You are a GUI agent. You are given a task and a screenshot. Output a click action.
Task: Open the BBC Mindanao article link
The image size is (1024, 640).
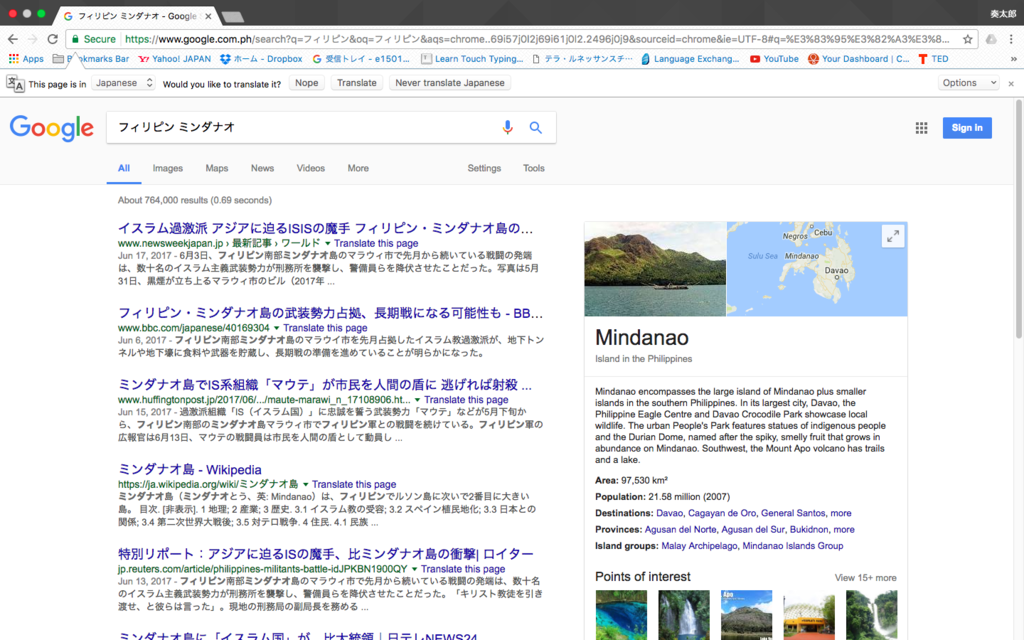330,313
